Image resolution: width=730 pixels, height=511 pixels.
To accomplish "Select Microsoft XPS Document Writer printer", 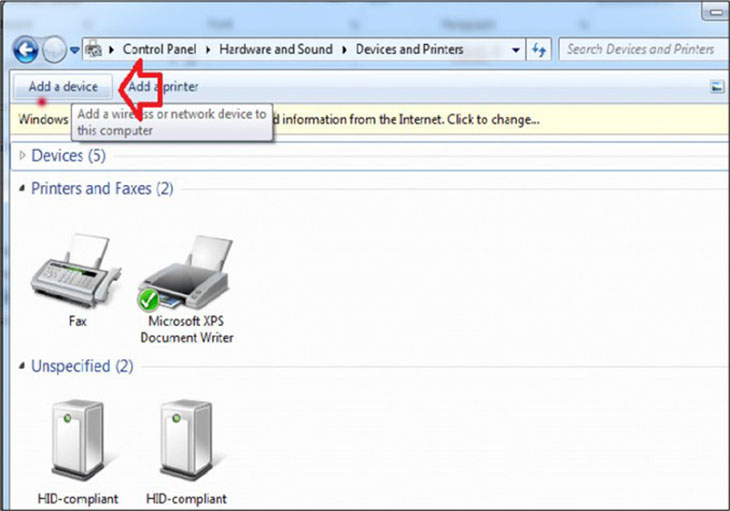I will tap(186, 275).
